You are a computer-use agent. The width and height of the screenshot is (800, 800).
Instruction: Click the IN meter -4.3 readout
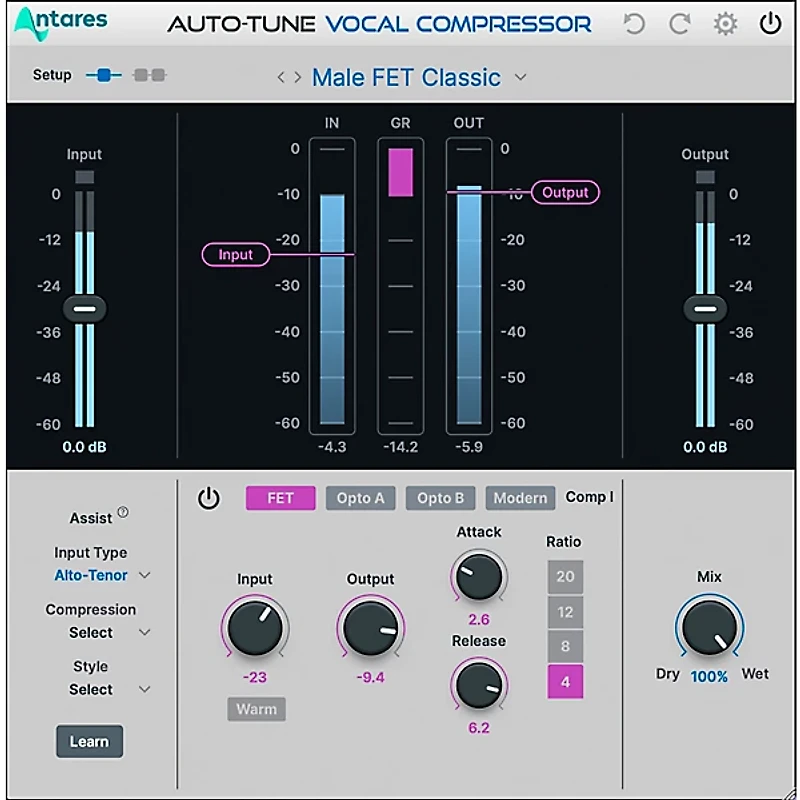click(x=332, y=447)
